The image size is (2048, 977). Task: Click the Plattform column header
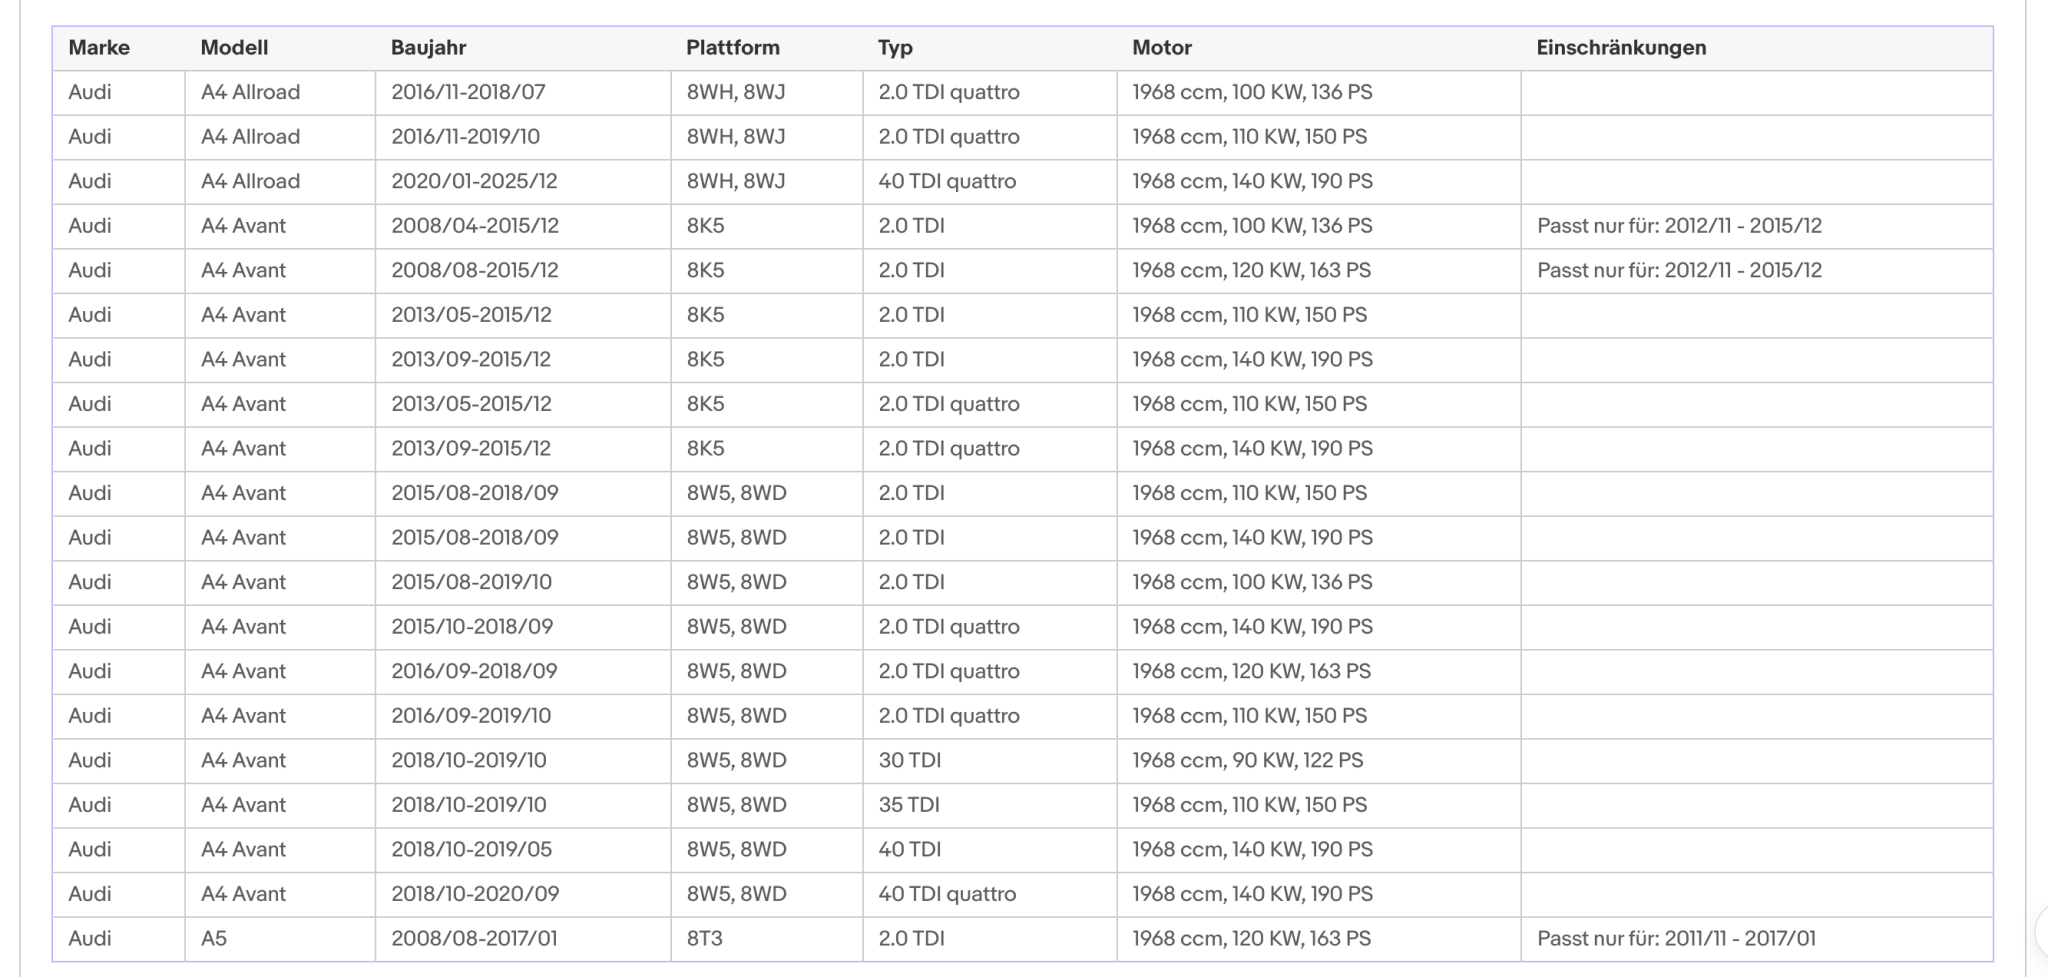click(x=732, y=48)
